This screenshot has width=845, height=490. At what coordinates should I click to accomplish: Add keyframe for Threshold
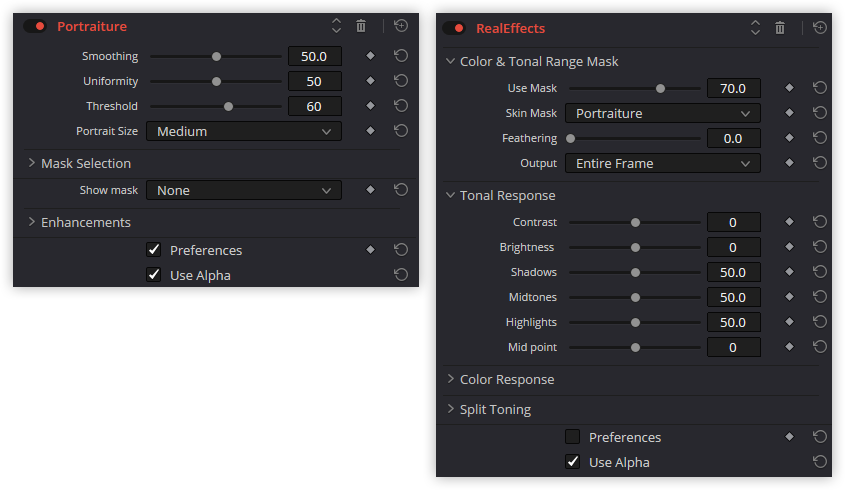tap(370, 106)
